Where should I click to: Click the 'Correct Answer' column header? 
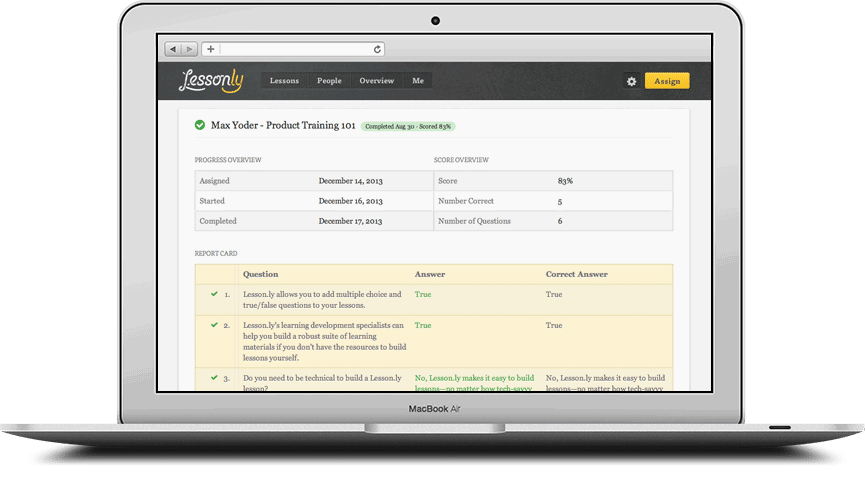tap(576, 274)
